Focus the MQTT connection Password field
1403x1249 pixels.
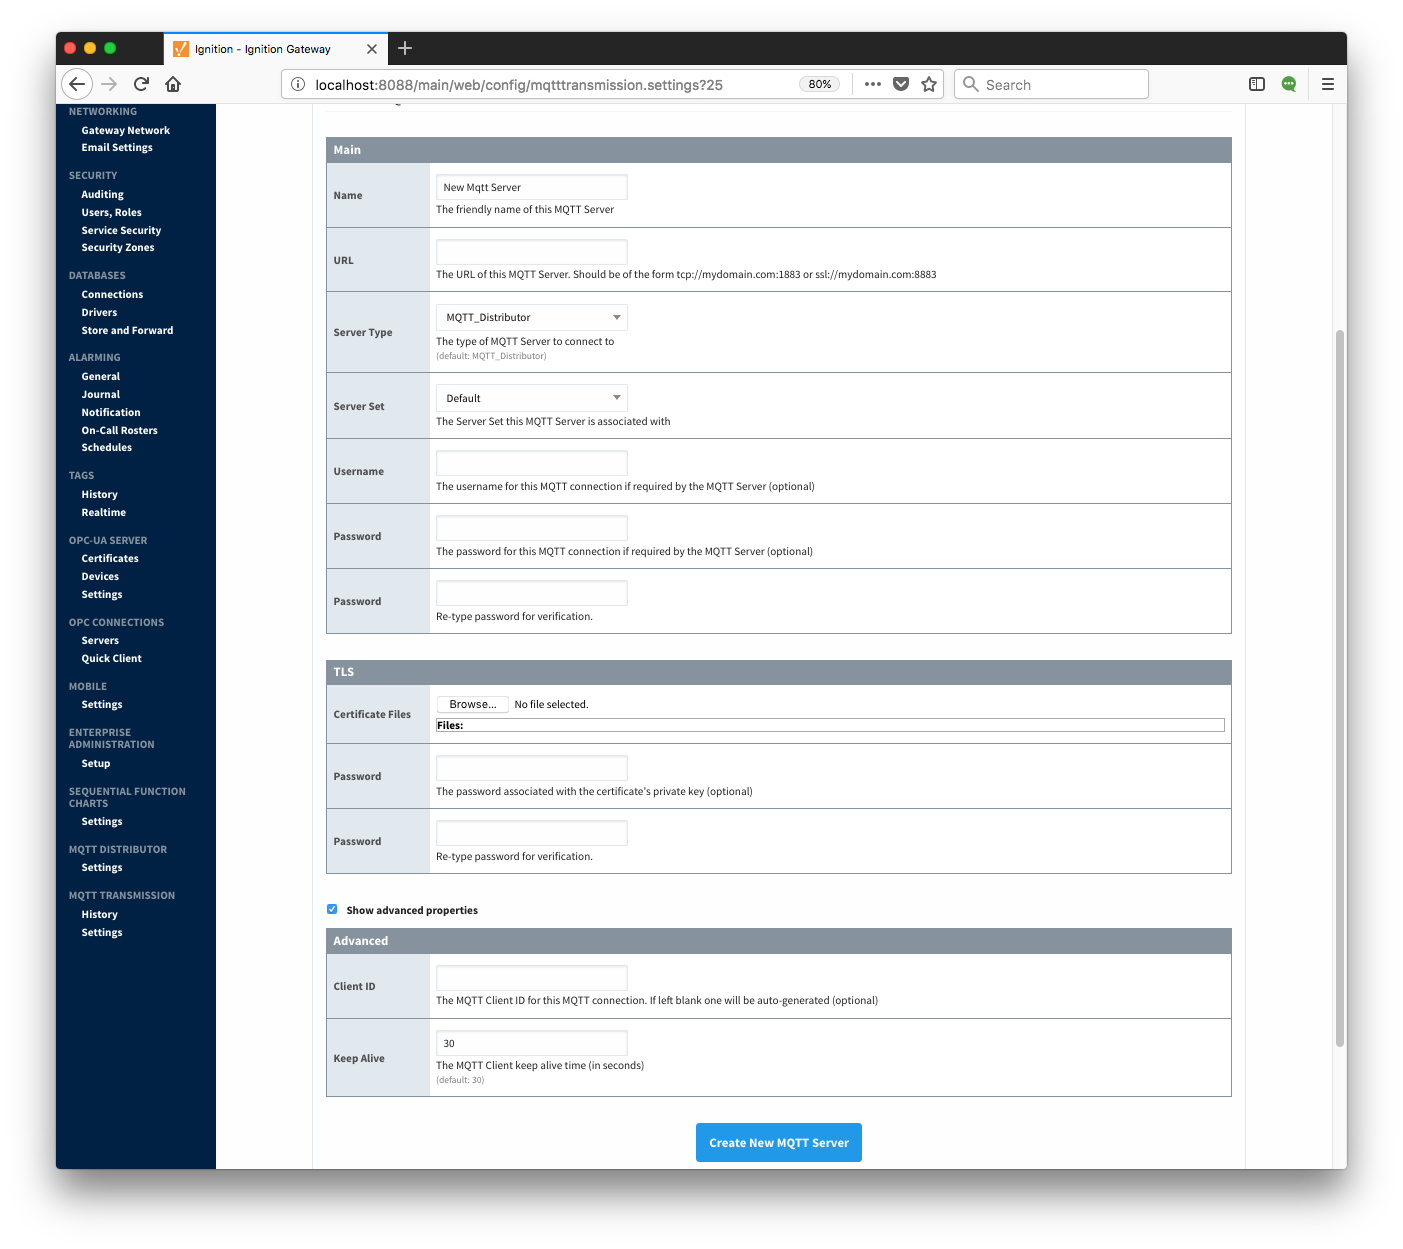coord(532,528)
